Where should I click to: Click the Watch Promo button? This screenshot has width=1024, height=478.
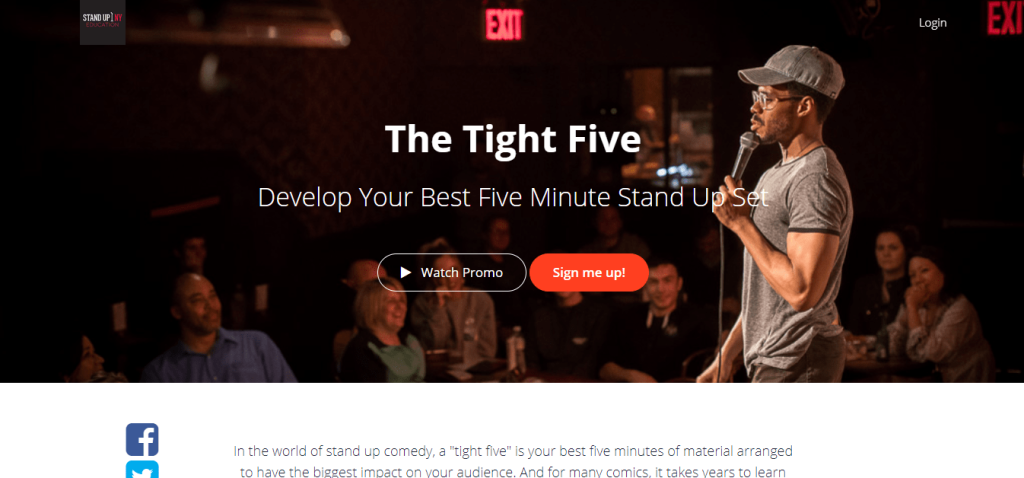tap(451, 272)
